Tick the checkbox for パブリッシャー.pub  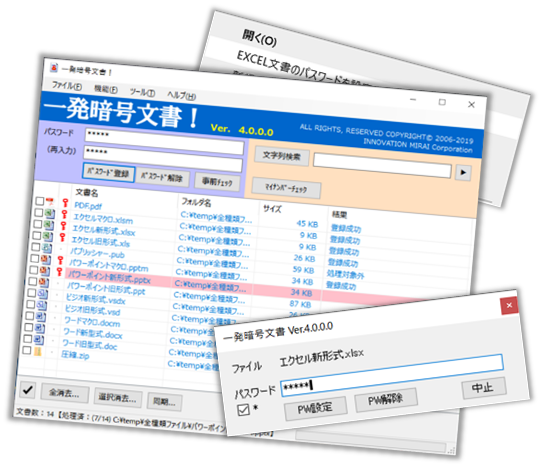[36, 246]
